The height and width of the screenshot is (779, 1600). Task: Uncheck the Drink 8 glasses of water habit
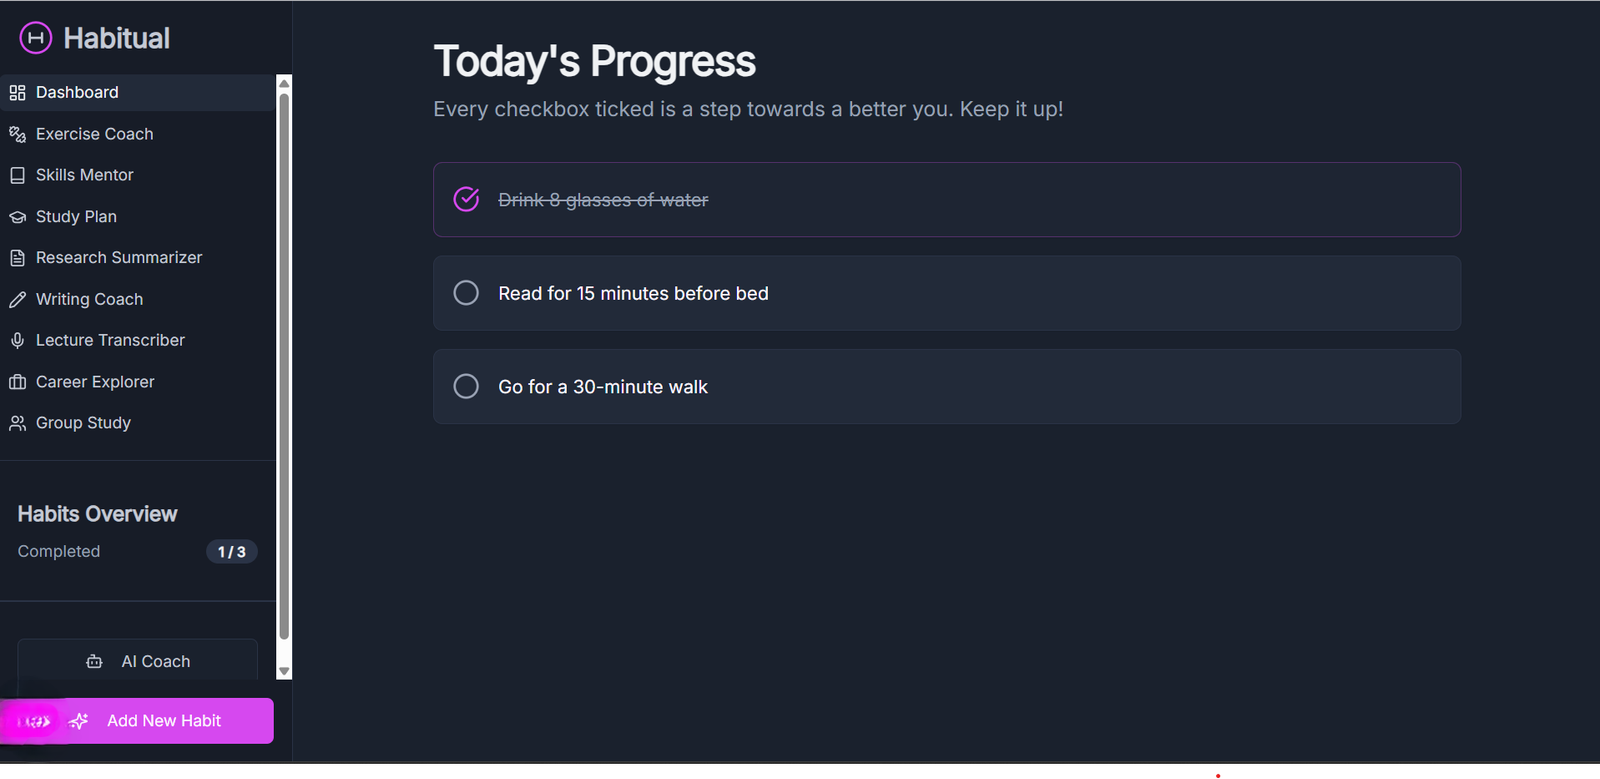pyautogui.click(x=466, y=200)
